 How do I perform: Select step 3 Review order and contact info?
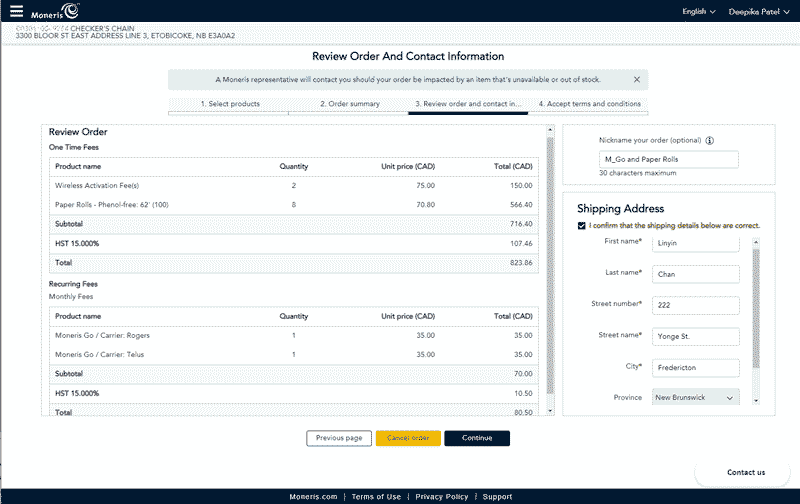tap(468, 104)
